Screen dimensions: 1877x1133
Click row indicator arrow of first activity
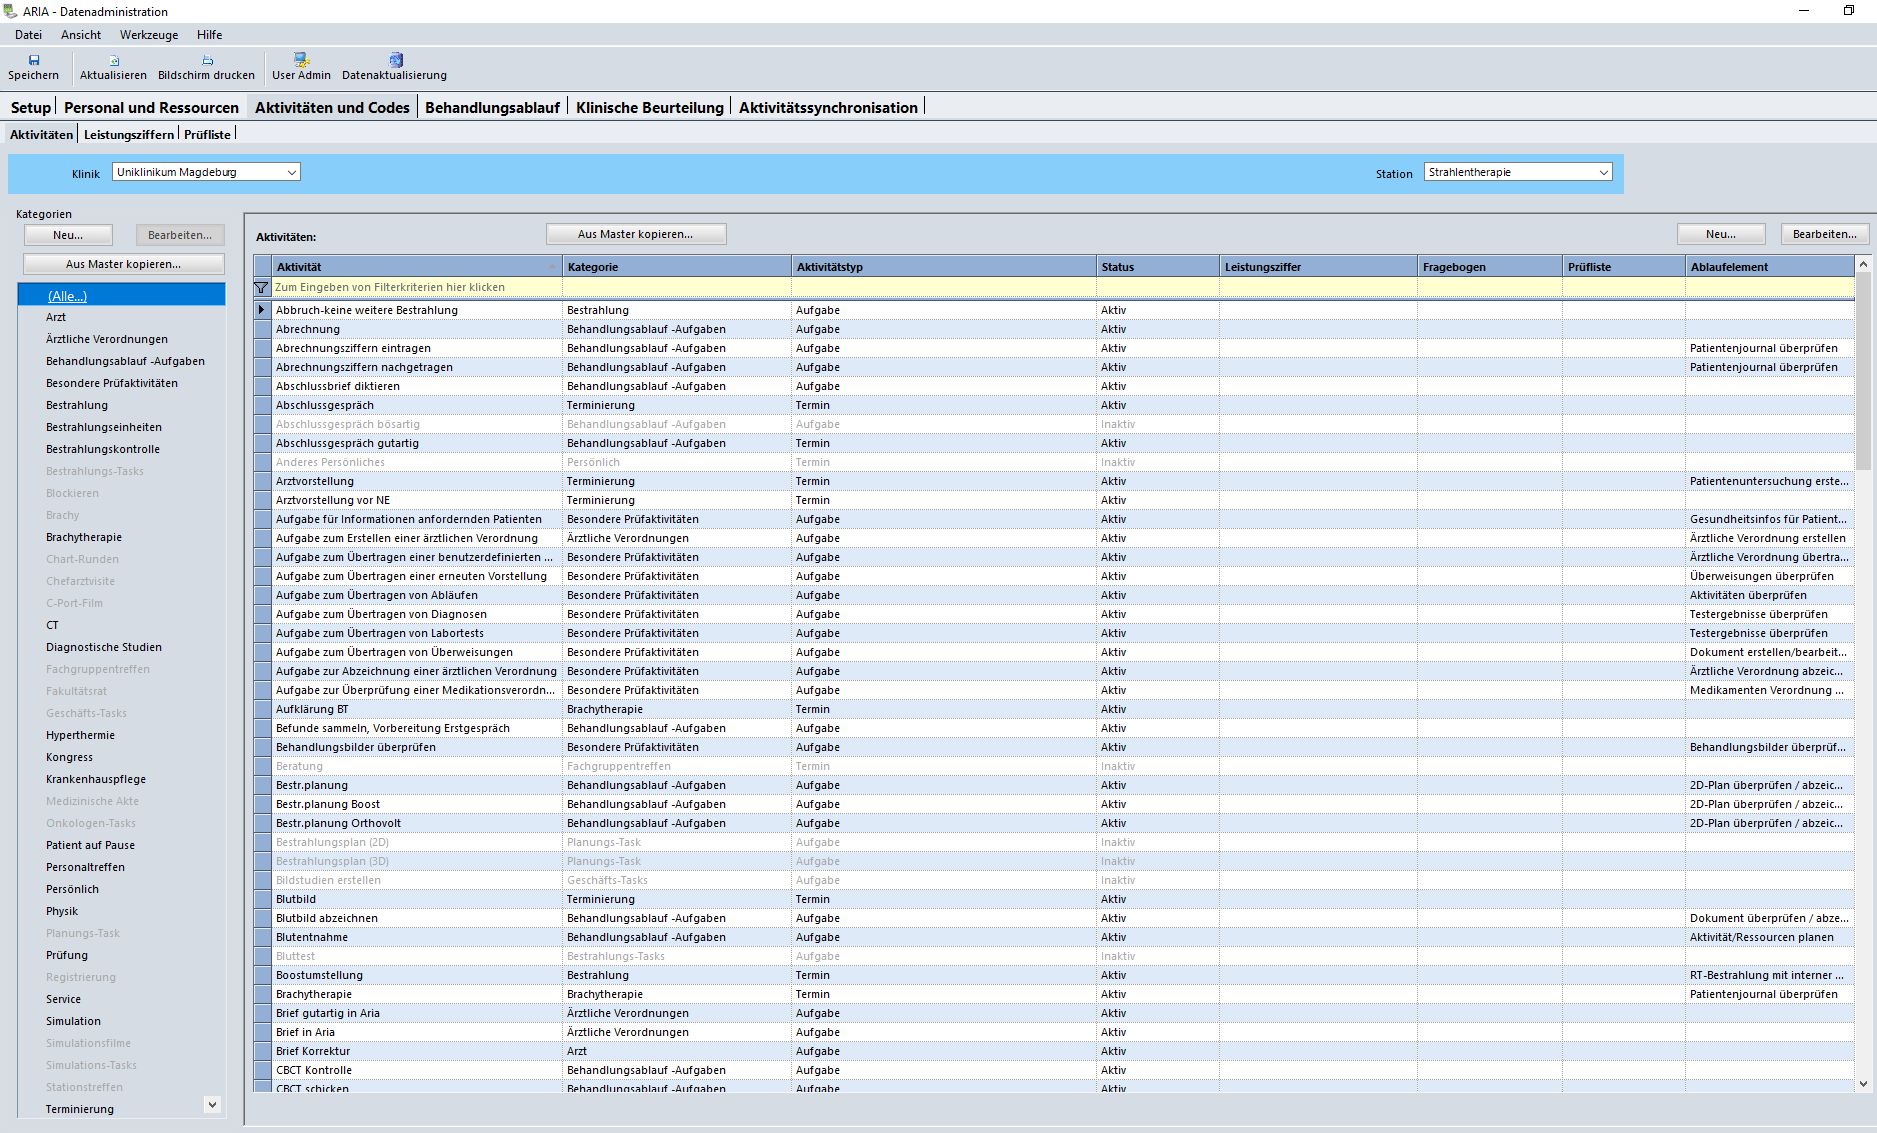pyautogui.click(x=262, y=310)
